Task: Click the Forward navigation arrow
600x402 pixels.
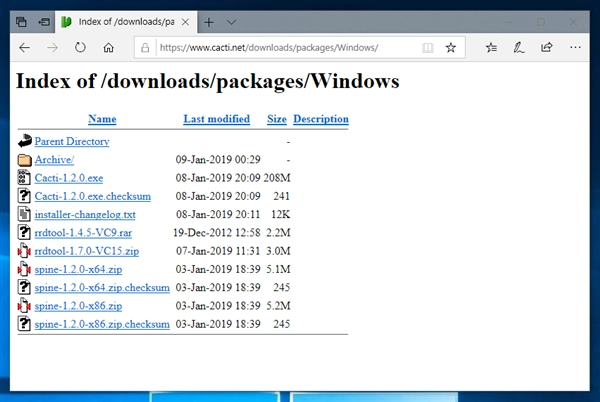Action: (x=52, y=48)
